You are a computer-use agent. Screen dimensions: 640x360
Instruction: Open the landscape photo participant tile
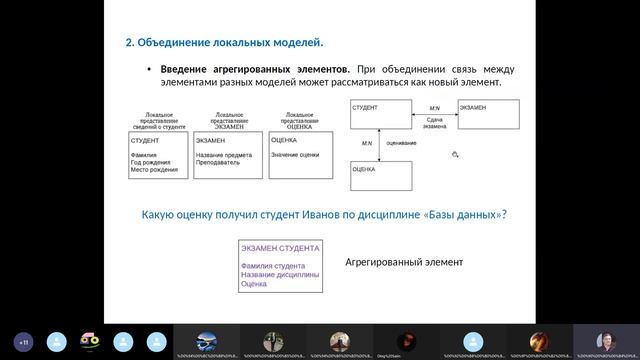[x=207, y=342]
